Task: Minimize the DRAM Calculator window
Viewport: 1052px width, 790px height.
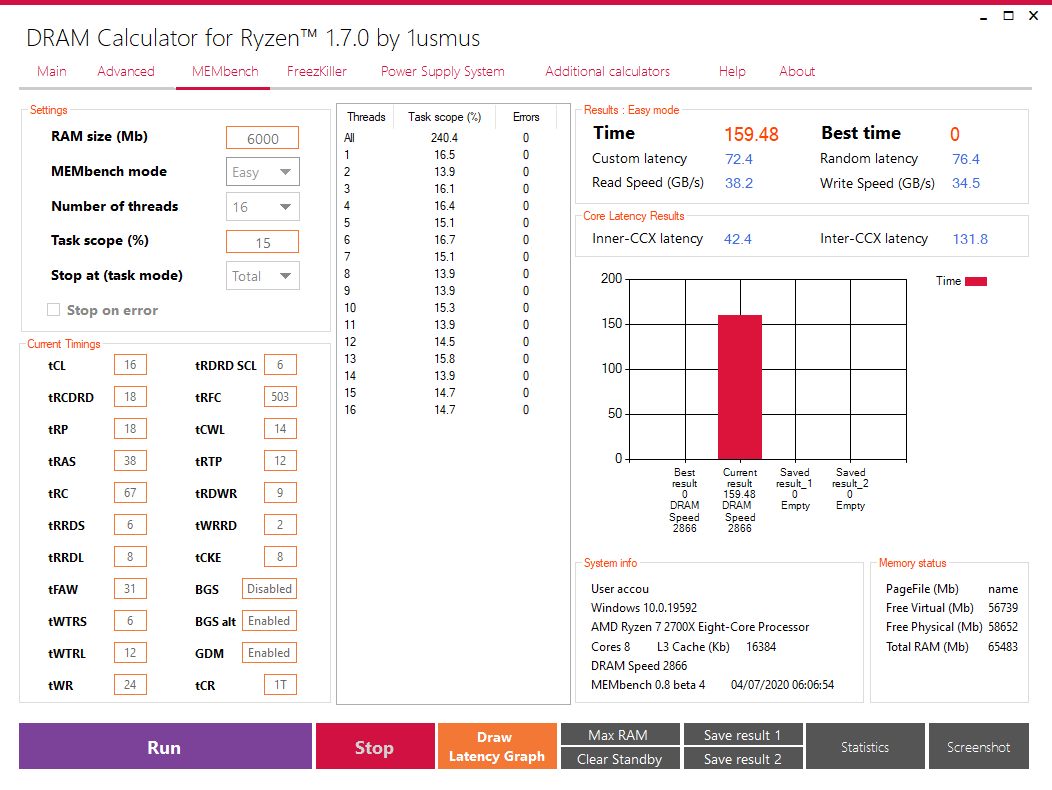Action: (984, 16)
